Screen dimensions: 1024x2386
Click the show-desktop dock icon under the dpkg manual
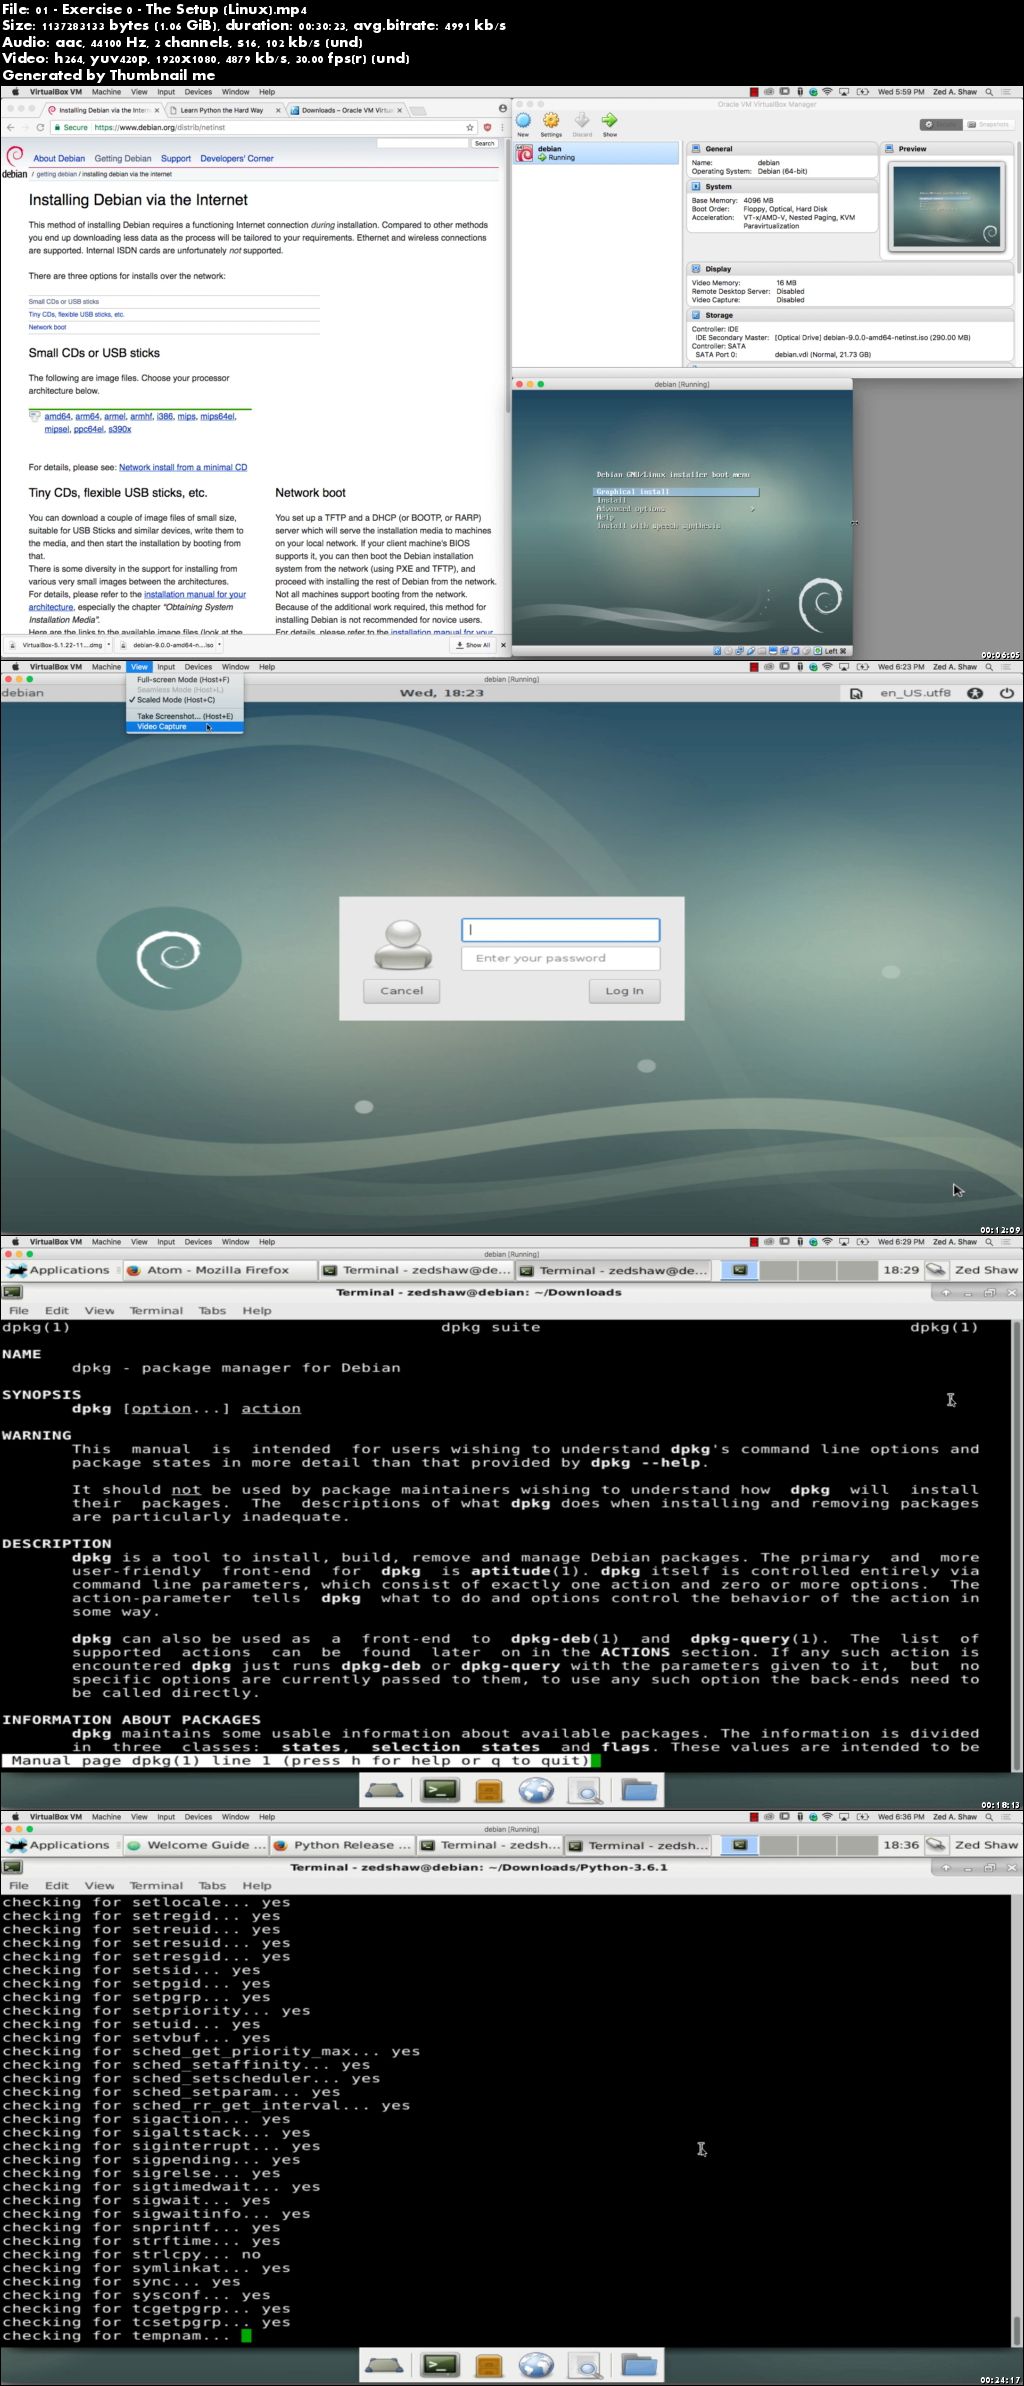coord(385,1790)
